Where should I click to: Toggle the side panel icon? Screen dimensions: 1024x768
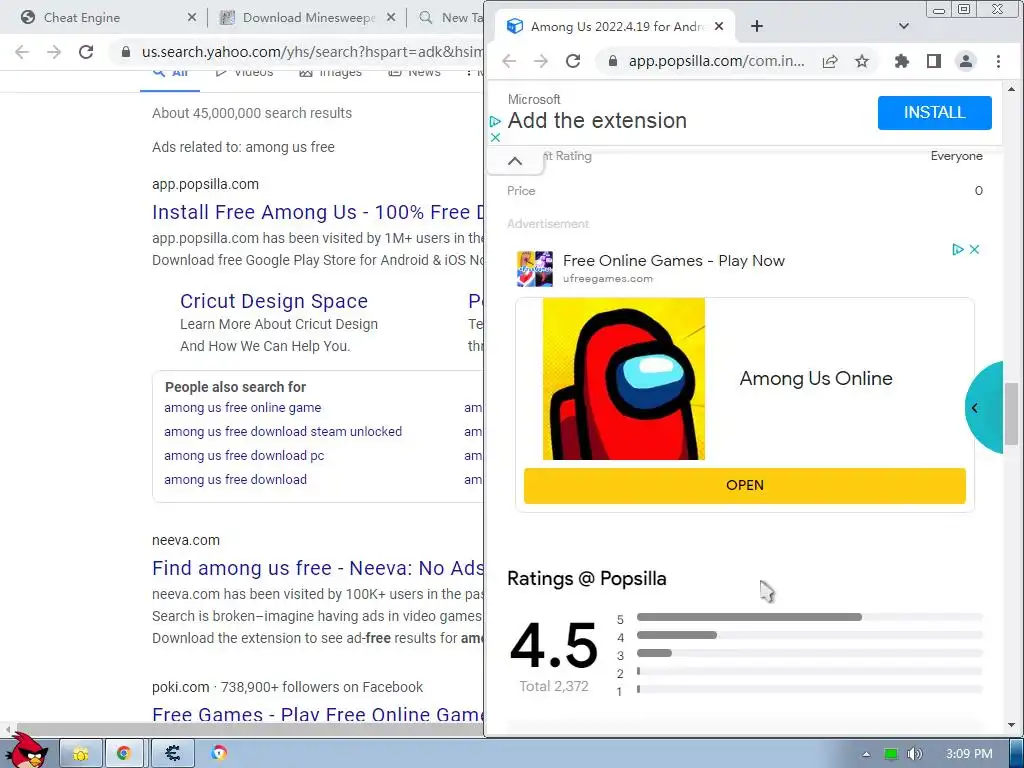point(934,61)
